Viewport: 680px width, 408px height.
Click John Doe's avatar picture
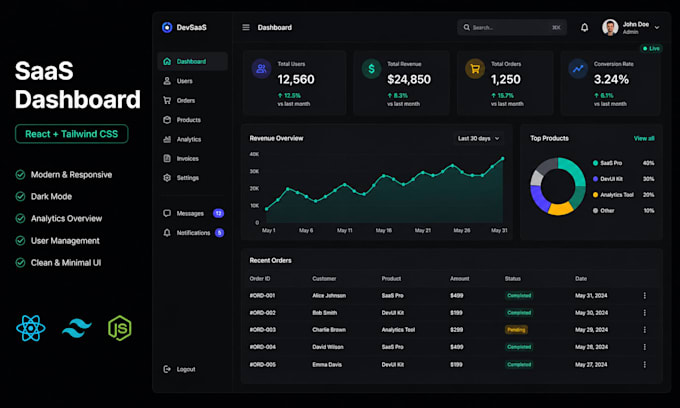pos(610,27)
